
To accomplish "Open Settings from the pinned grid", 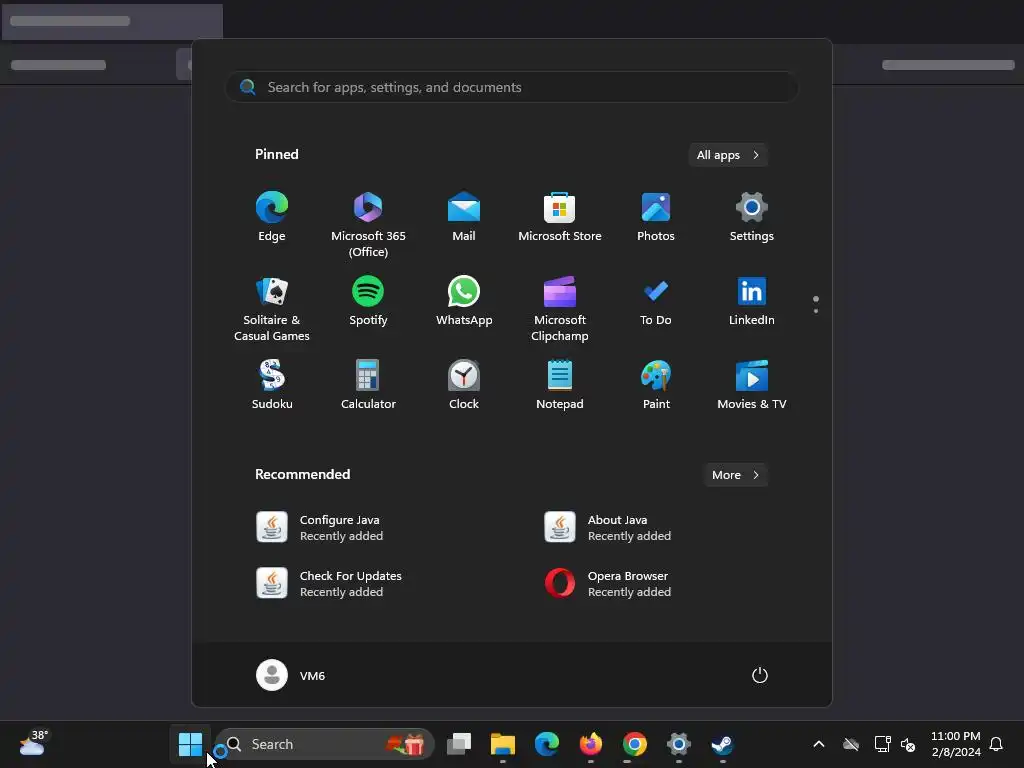I will (x=752, y=217).
